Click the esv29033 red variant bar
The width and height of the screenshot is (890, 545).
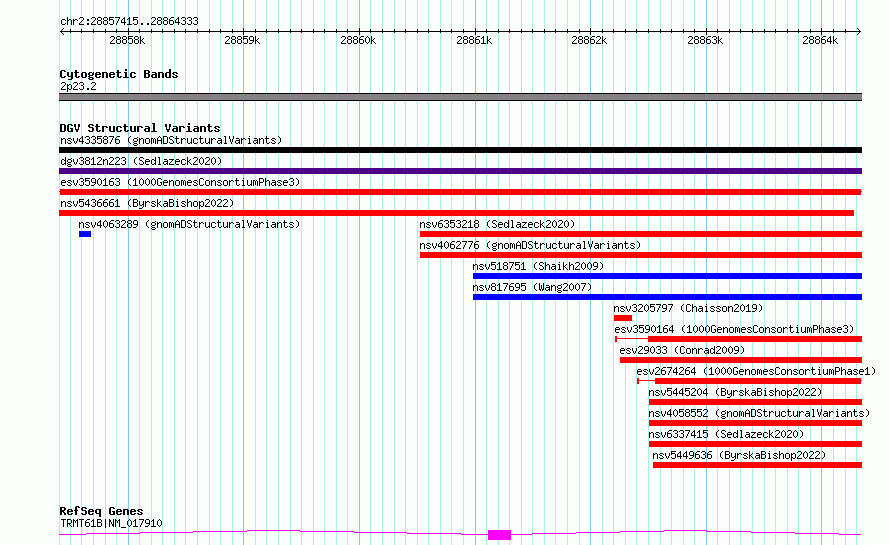click(741, 360)
